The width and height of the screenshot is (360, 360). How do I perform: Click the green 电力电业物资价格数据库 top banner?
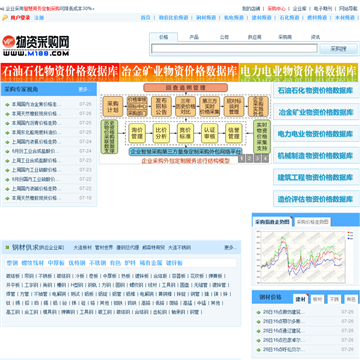pos(299,72)
